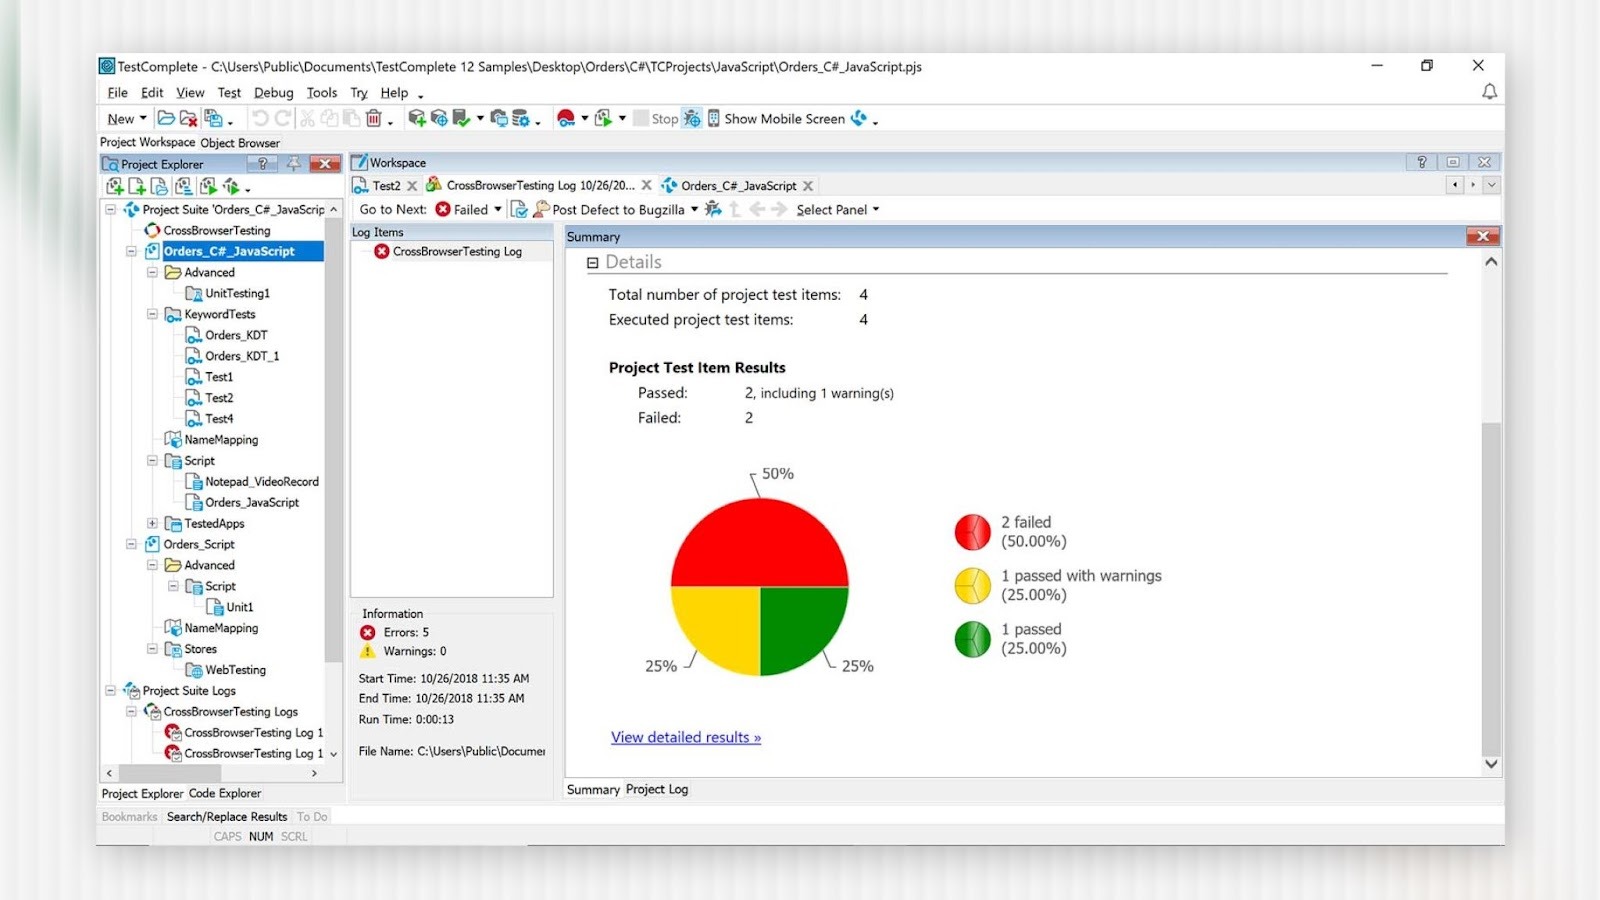The width and height of the screenshot is (1600, 900).
Task: Click the database settings icon in main toolbar
Action: (x=521, y=118)
